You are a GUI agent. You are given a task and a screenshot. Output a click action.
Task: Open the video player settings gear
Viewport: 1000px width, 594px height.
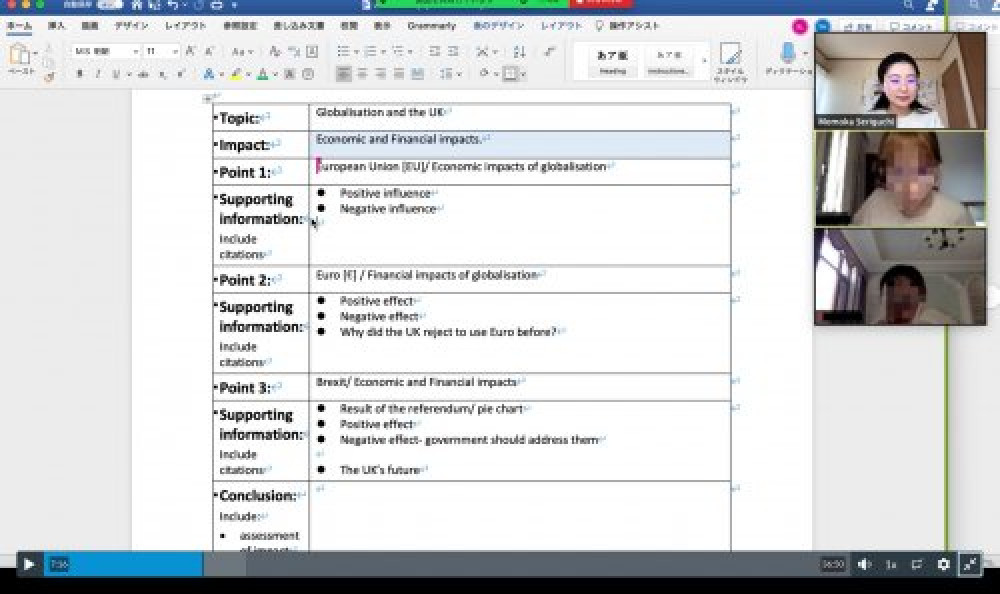(x=942, y=564)
